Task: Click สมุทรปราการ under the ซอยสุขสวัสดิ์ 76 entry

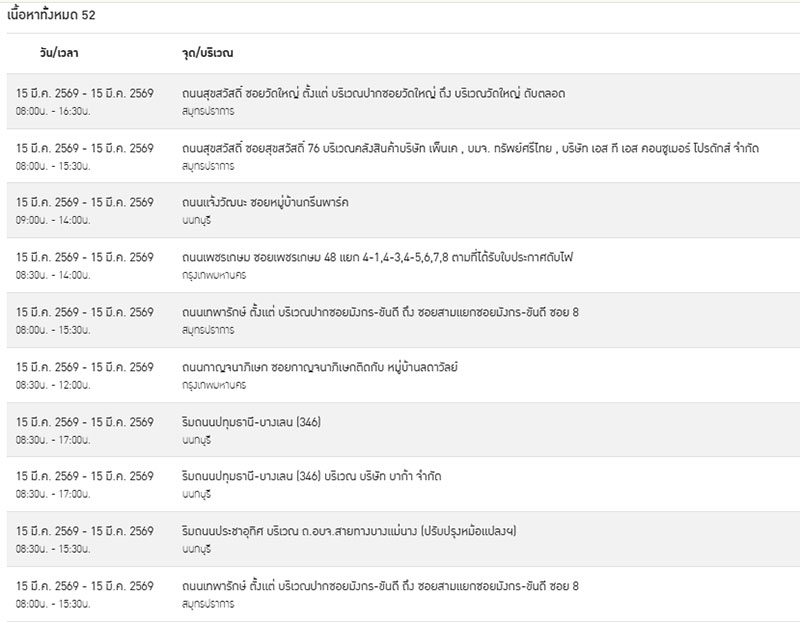Action: pyautogui.click(x=208, y=164)
